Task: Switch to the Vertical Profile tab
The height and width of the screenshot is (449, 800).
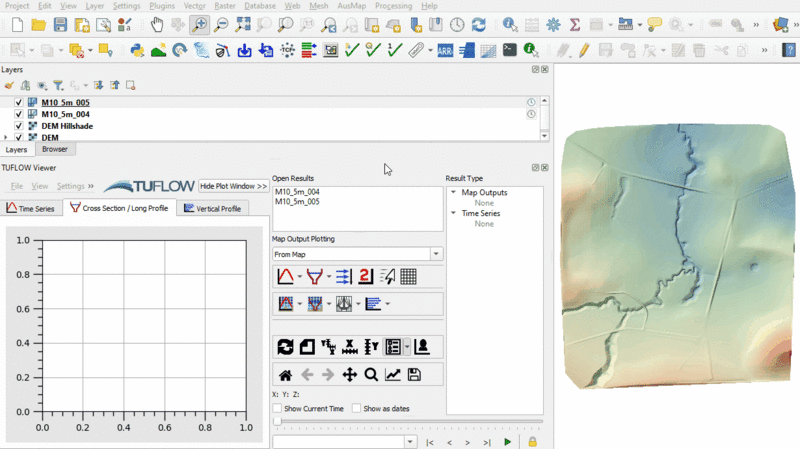Action: [212, 208]
